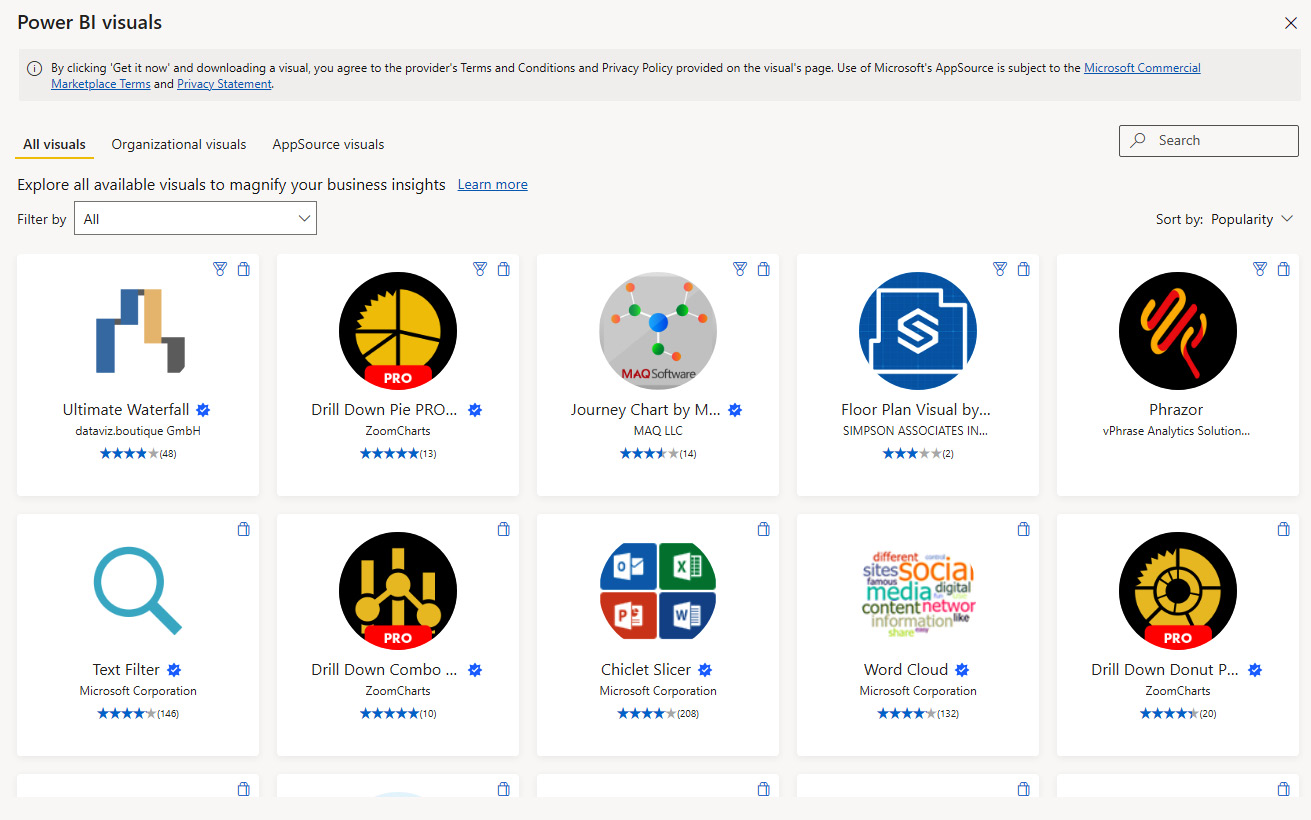Close the Power BI visuals dialog
The image size is (1311, 820).
[1291, 23]
